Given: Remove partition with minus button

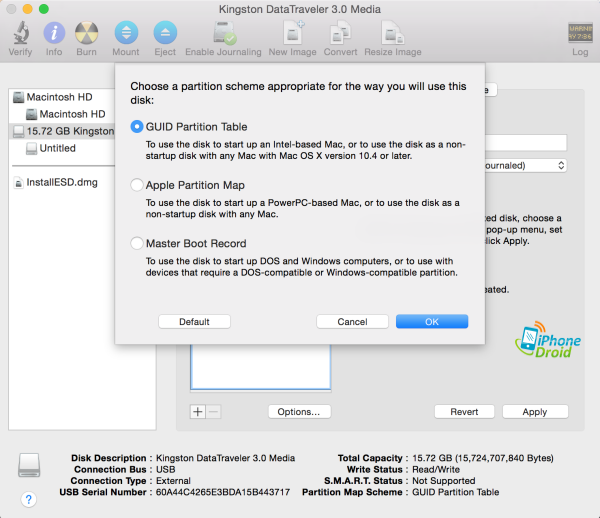Looking at the screenshot, I should pos(214,412).
